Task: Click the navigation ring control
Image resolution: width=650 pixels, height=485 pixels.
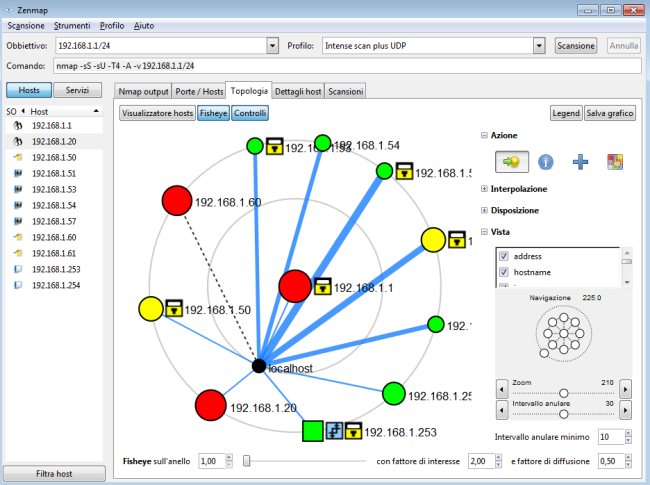Action: tap(563, 333)
